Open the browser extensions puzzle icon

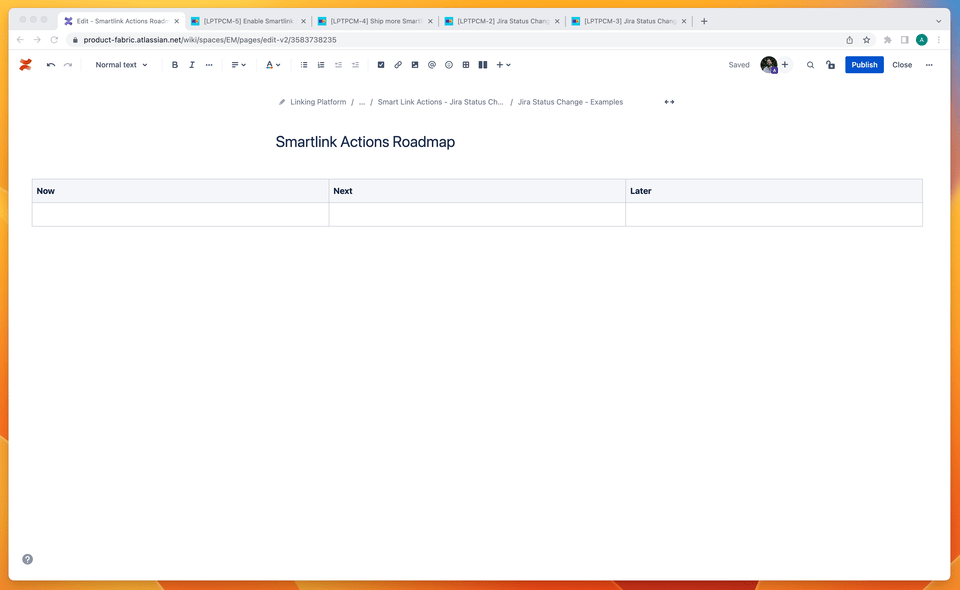point(887,40)
